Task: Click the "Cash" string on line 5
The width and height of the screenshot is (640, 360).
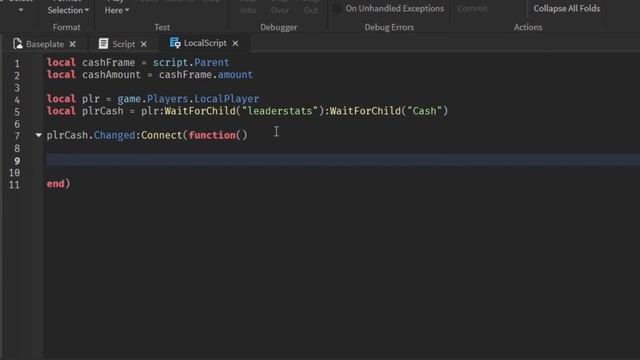Action: tap(424, 111)
